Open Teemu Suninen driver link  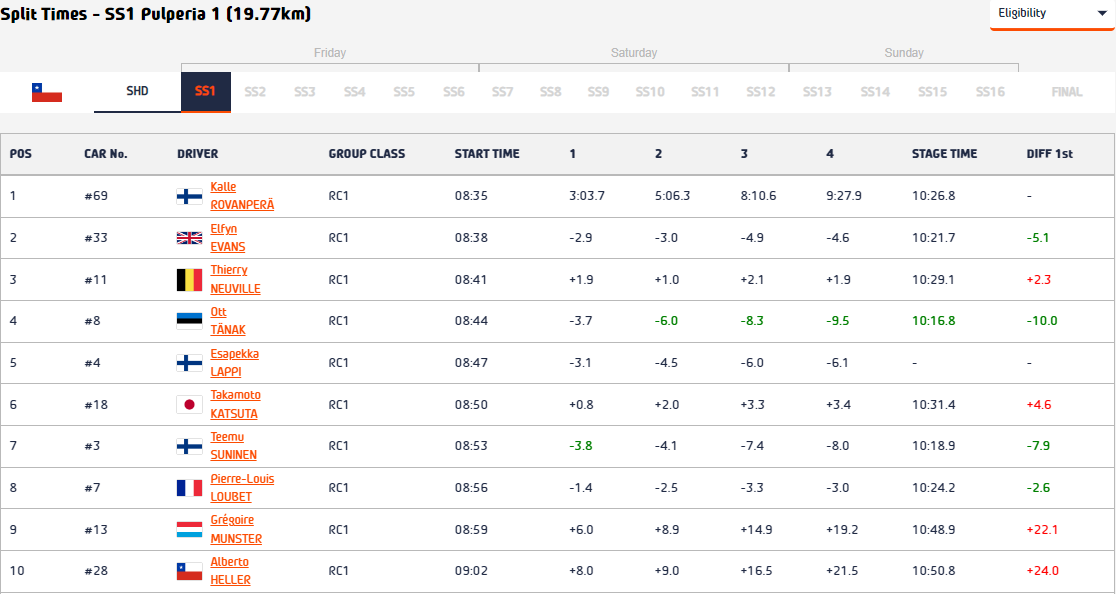click(233, 446)
